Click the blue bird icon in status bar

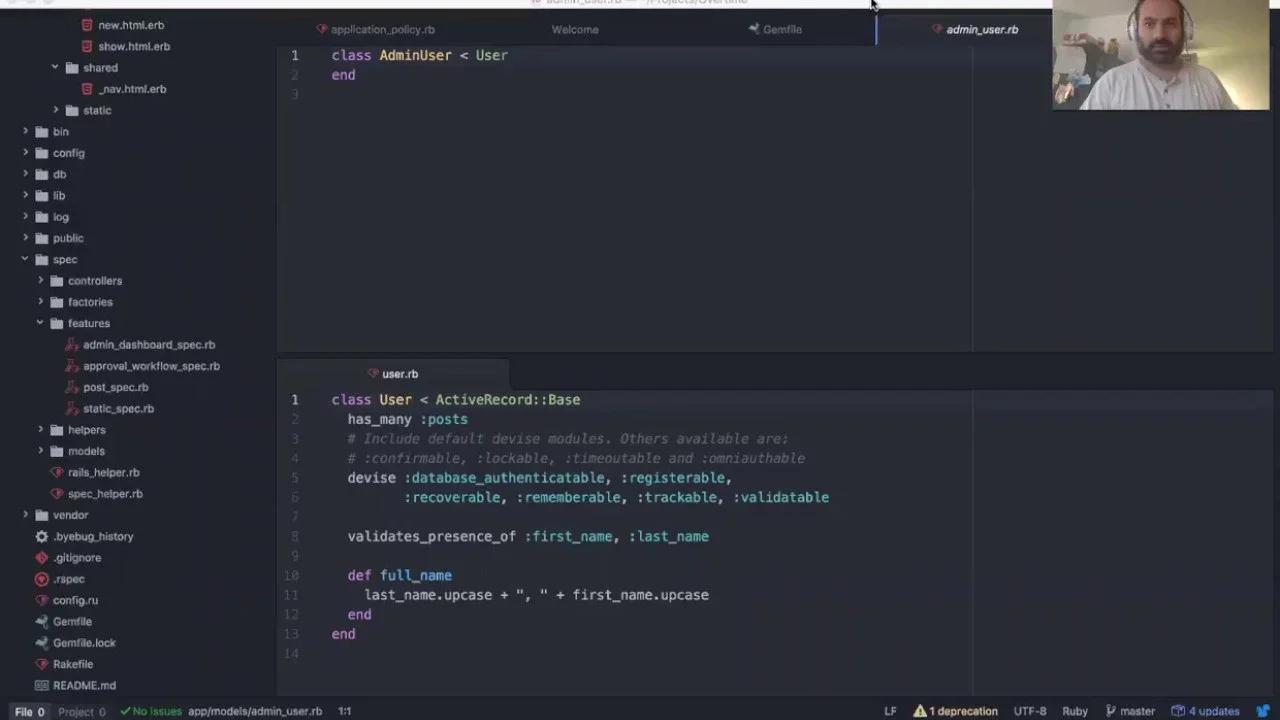pos(1263,711)
